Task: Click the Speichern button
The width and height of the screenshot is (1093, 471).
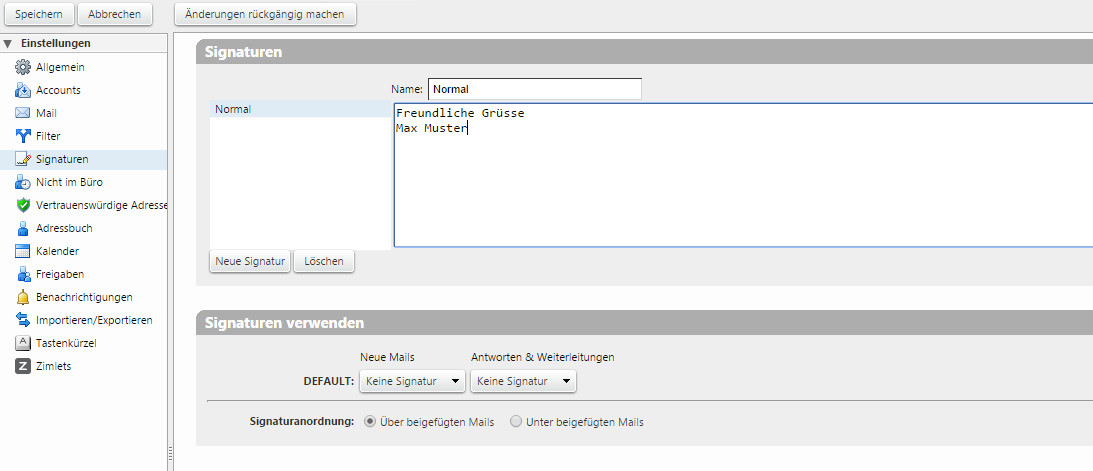Action: pos(38,14)
